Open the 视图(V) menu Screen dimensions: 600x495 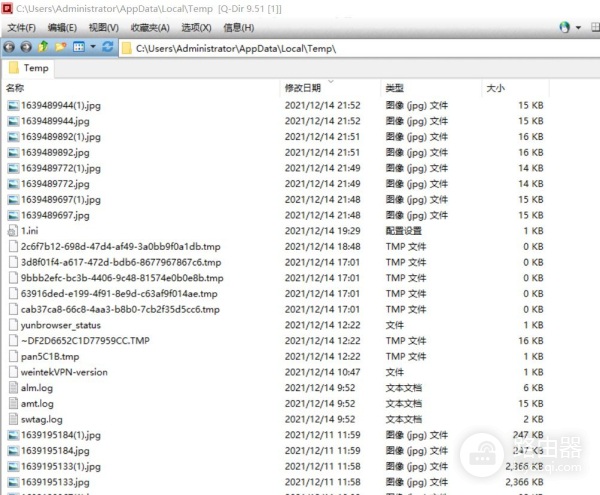coord(104,28)
